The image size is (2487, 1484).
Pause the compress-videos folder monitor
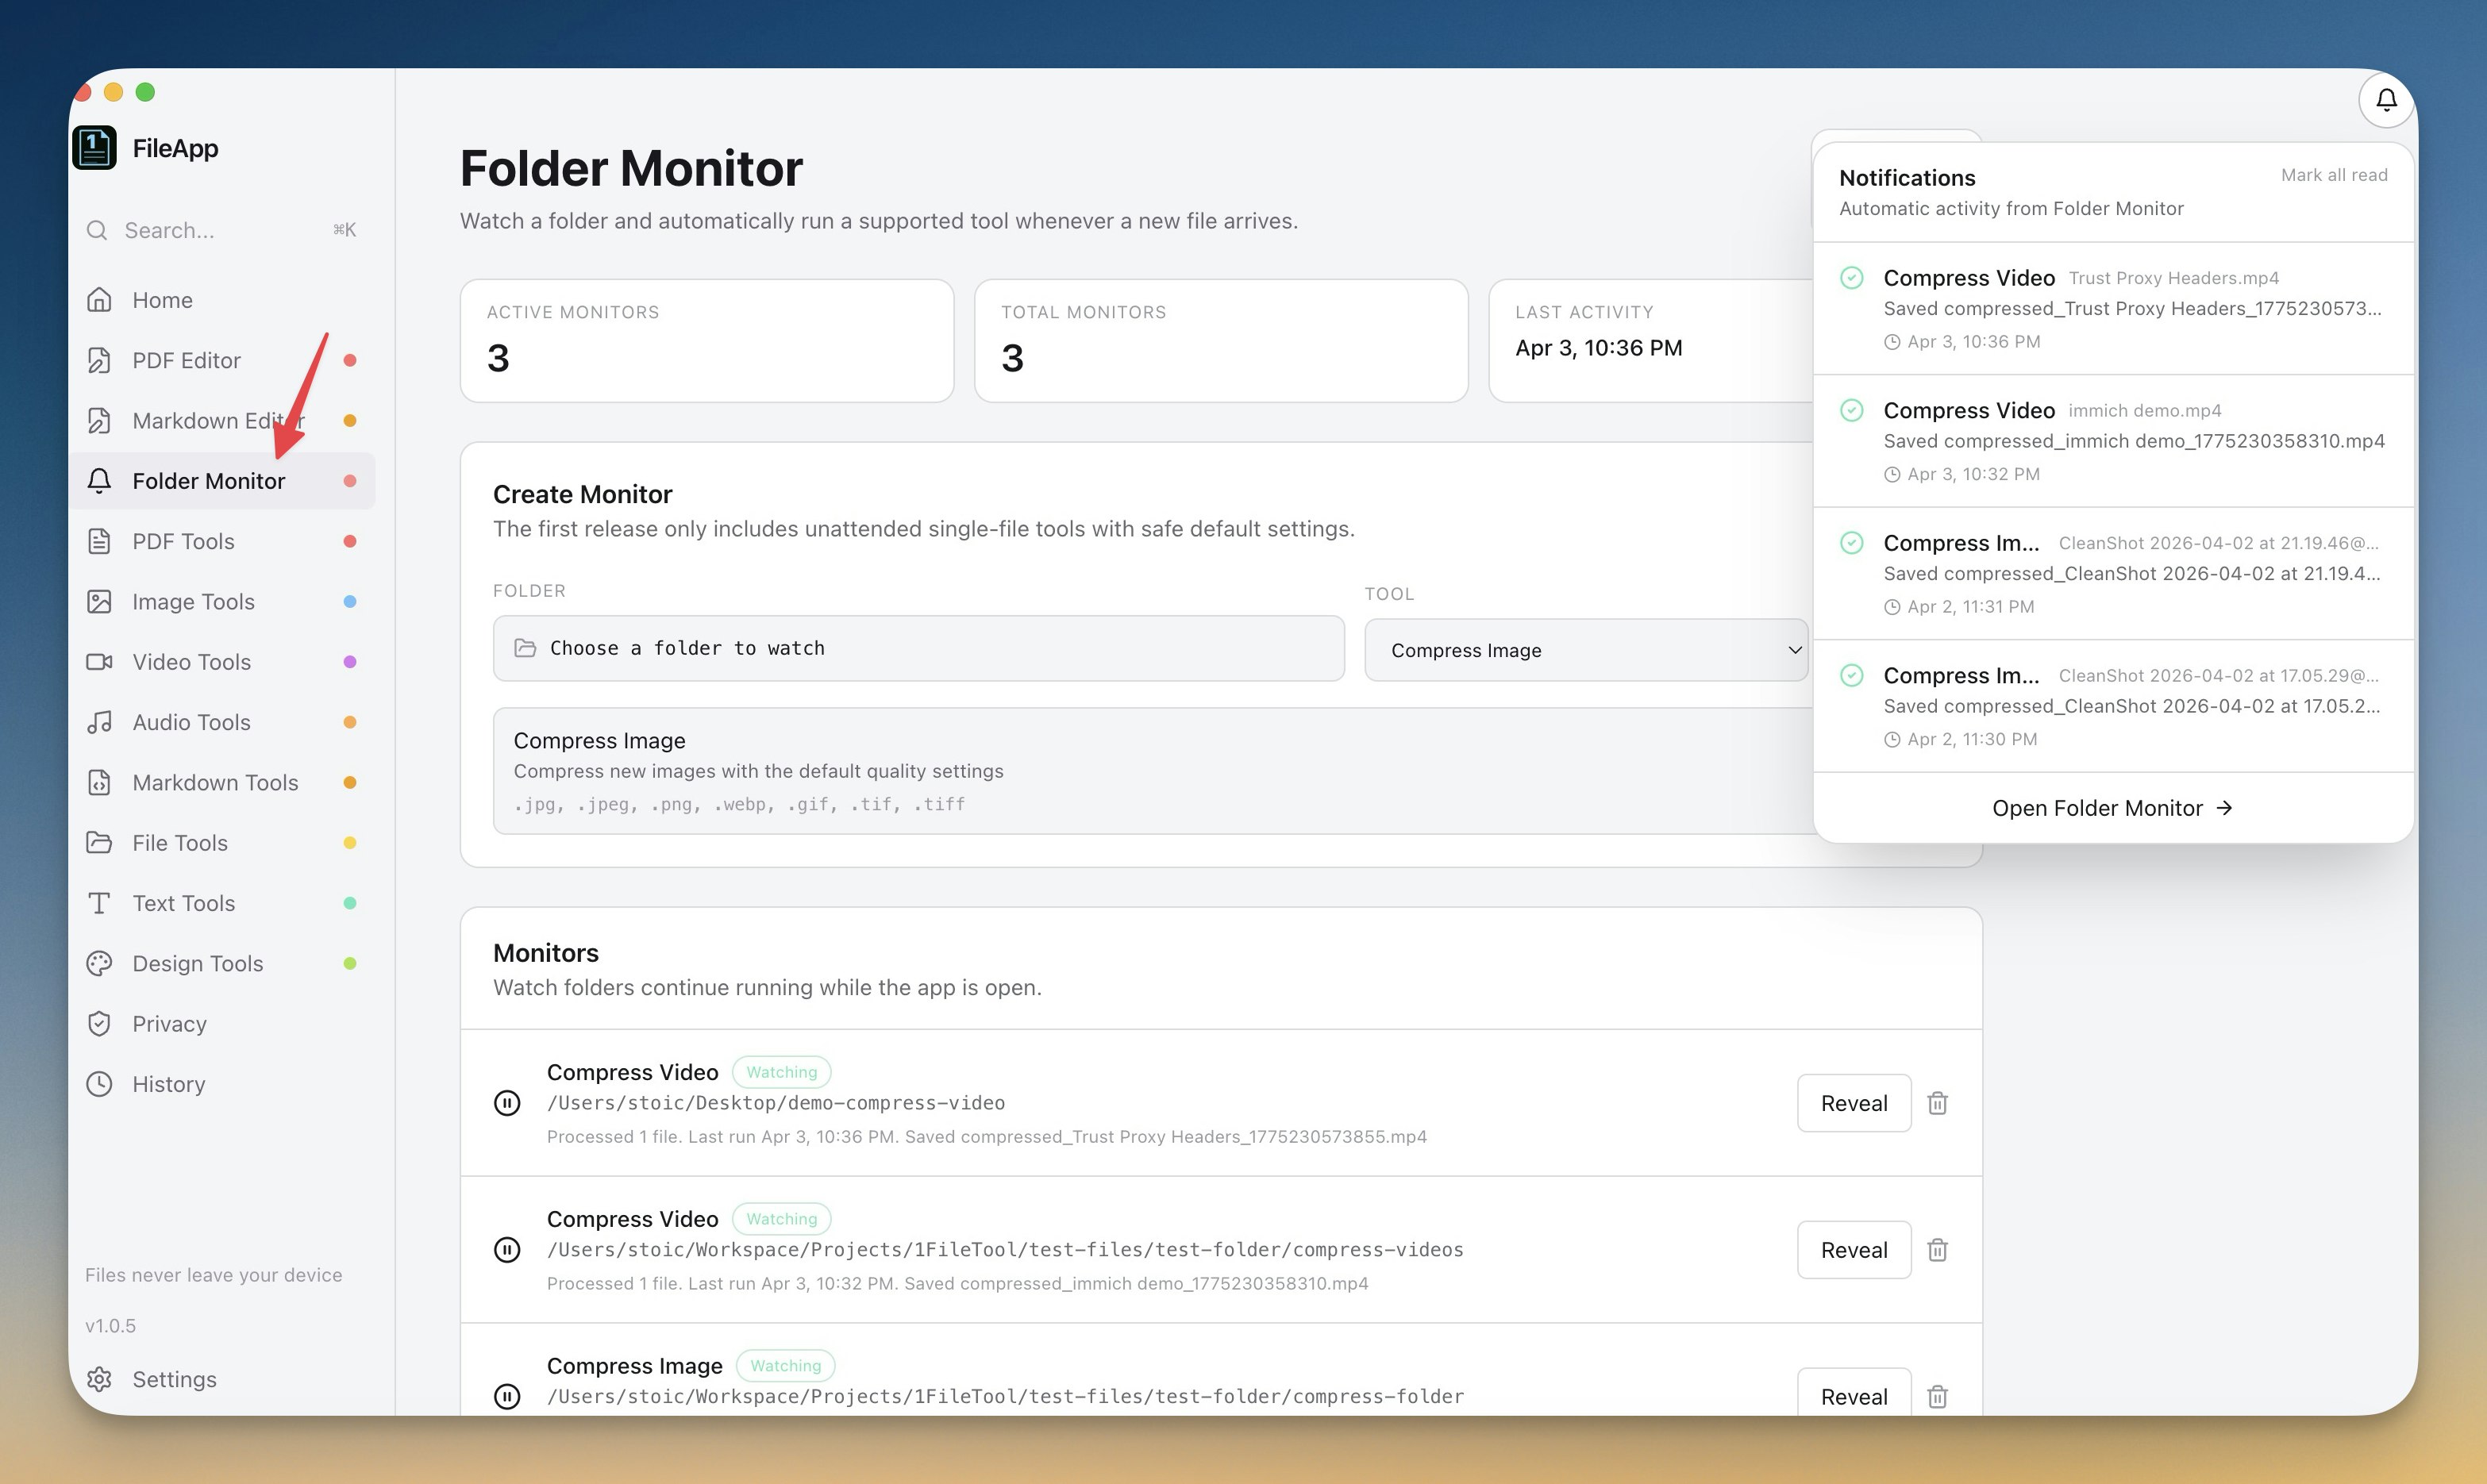507,1250
